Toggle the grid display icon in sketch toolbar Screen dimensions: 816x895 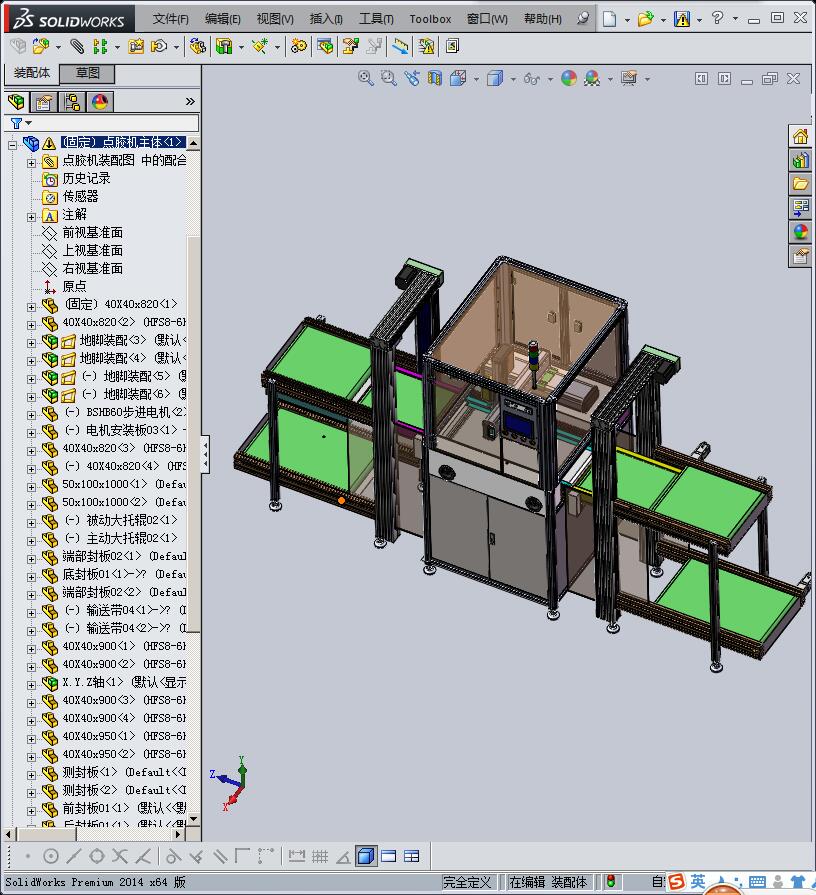pyautogui.click(x=320, y=856)
